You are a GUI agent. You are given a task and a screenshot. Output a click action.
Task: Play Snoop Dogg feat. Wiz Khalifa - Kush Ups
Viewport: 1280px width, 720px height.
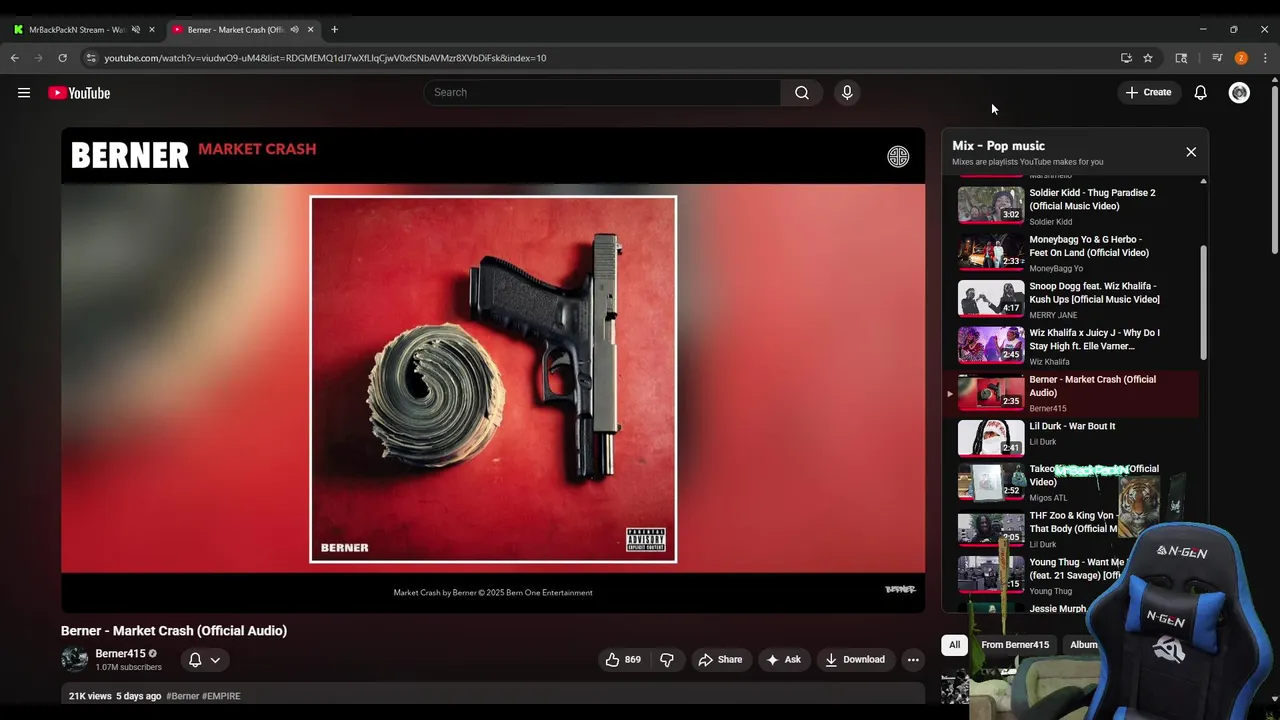coord(1071,300)
